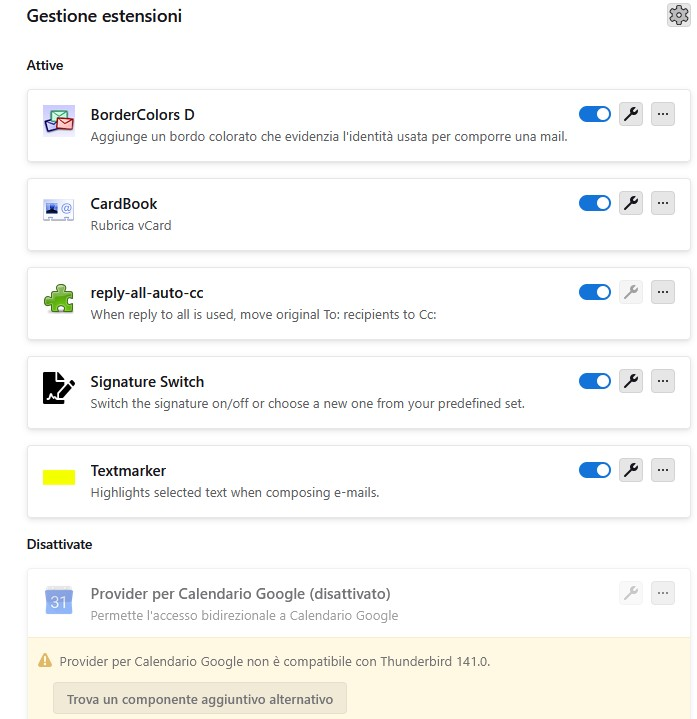Show more options for Textmarker
Image resolution: width=697 pixels, height=719 pixels.
coord(663,470)
